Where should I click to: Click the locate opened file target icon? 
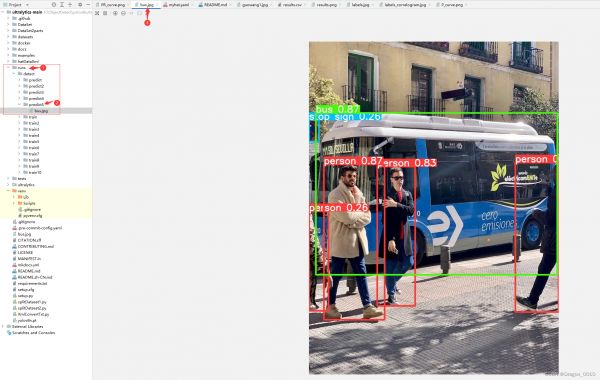click(x=54, y=5)
